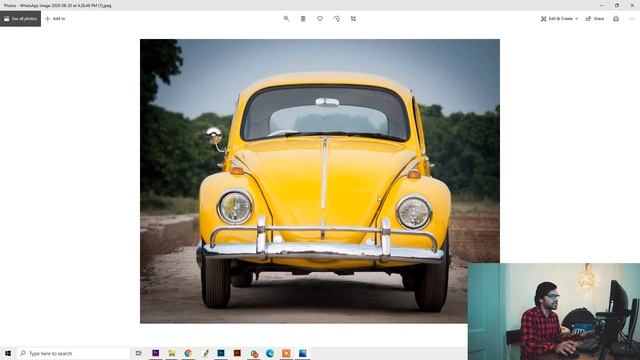Minimize the Photos window
Viewport: 640px width, 360px height.
602,5
